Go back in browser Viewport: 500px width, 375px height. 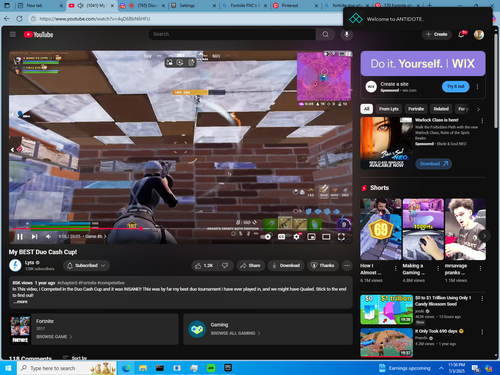(7, 19)
